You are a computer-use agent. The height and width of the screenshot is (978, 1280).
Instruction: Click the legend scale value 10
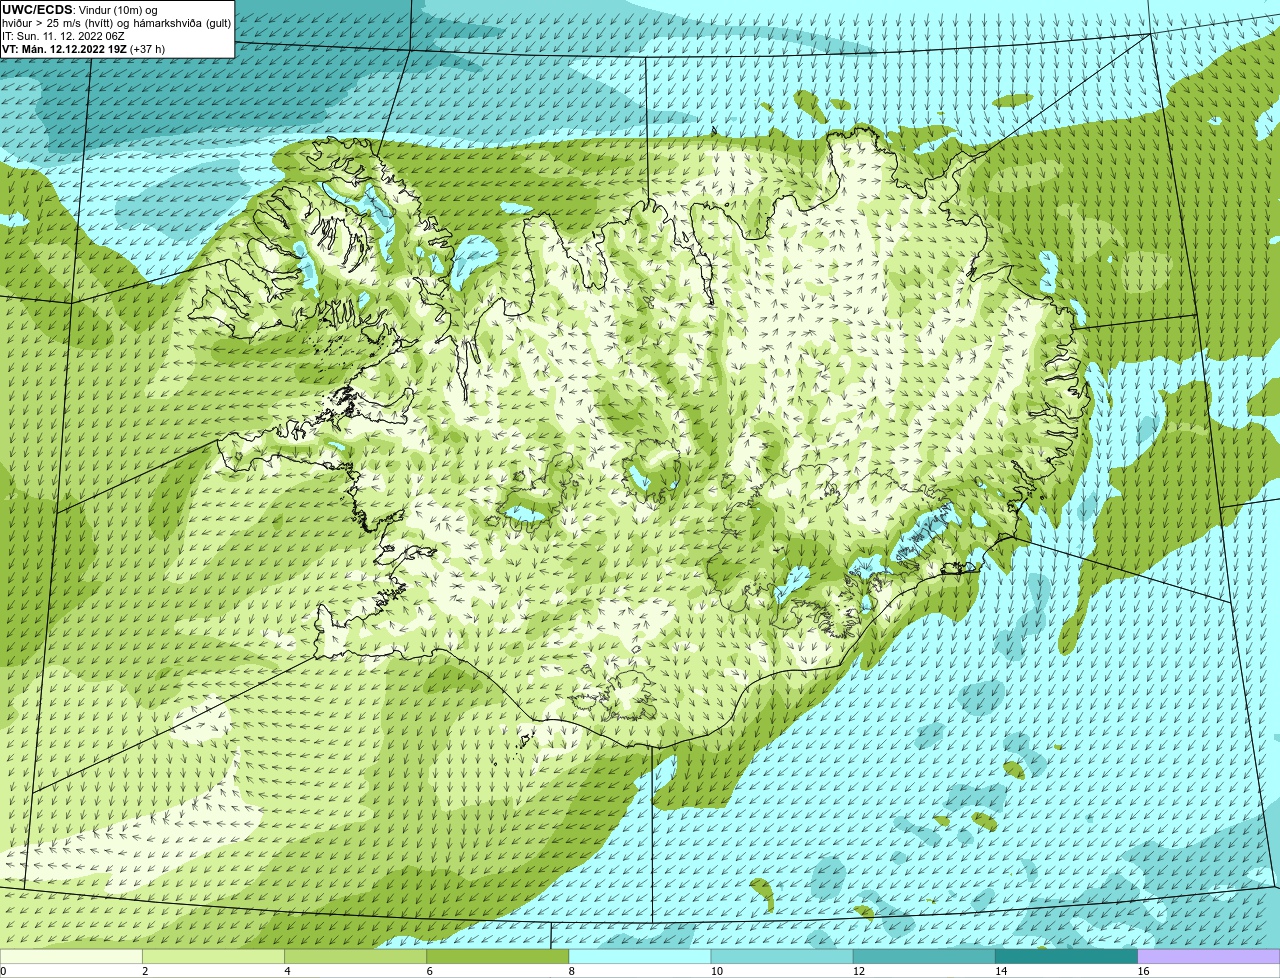(717, 971)
